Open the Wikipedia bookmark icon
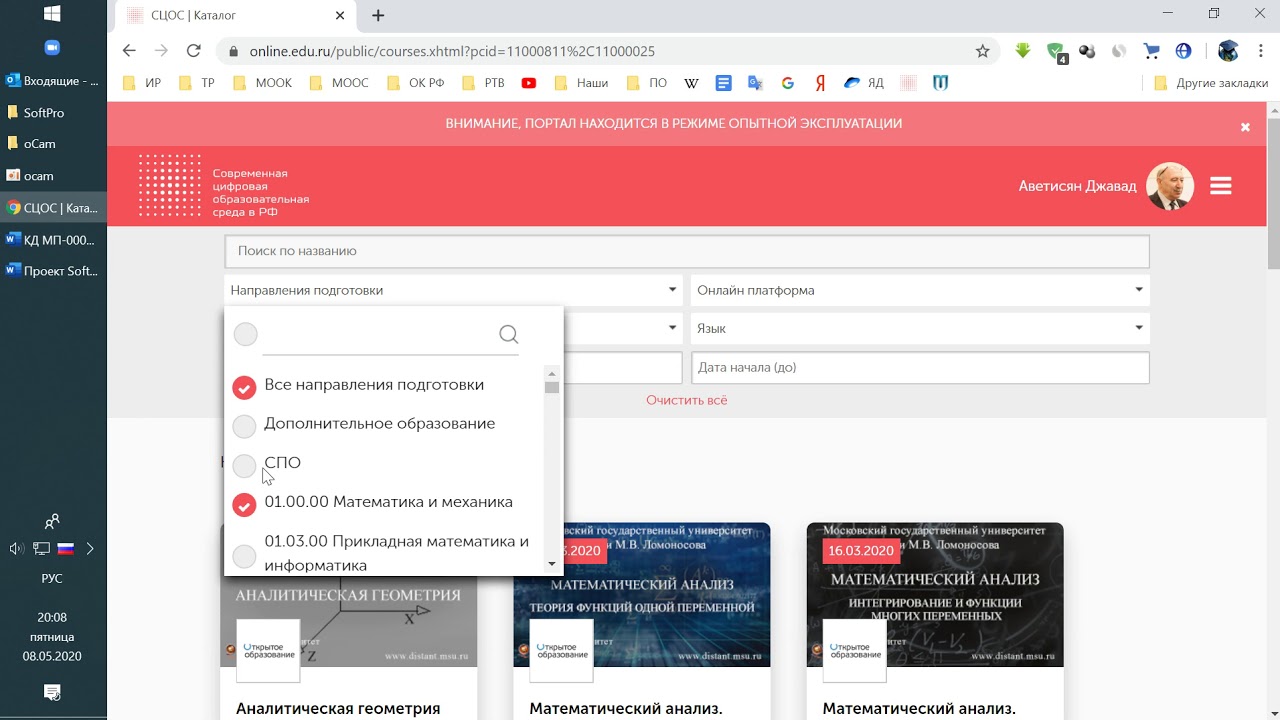The width and height of the screenshot is (1280, 720). (x=691, y=83)
